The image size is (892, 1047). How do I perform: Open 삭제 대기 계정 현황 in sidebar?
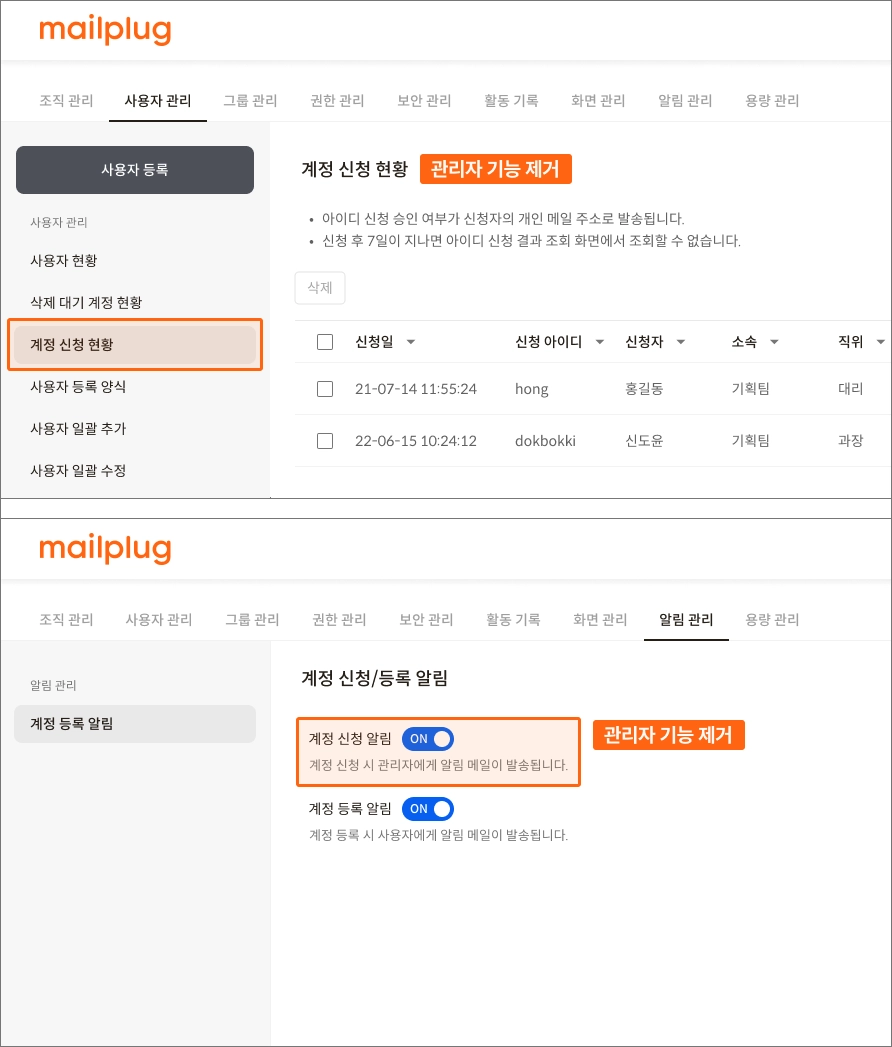click(x=93, y=302)
